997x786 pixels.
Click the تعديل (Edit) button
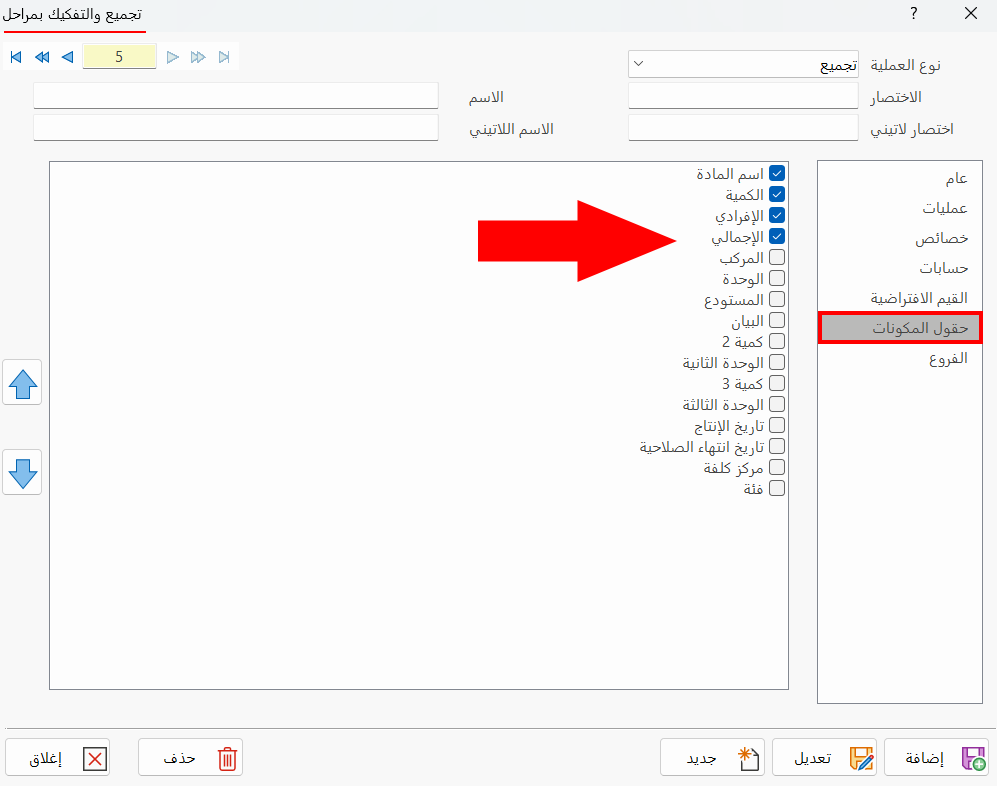824,757
